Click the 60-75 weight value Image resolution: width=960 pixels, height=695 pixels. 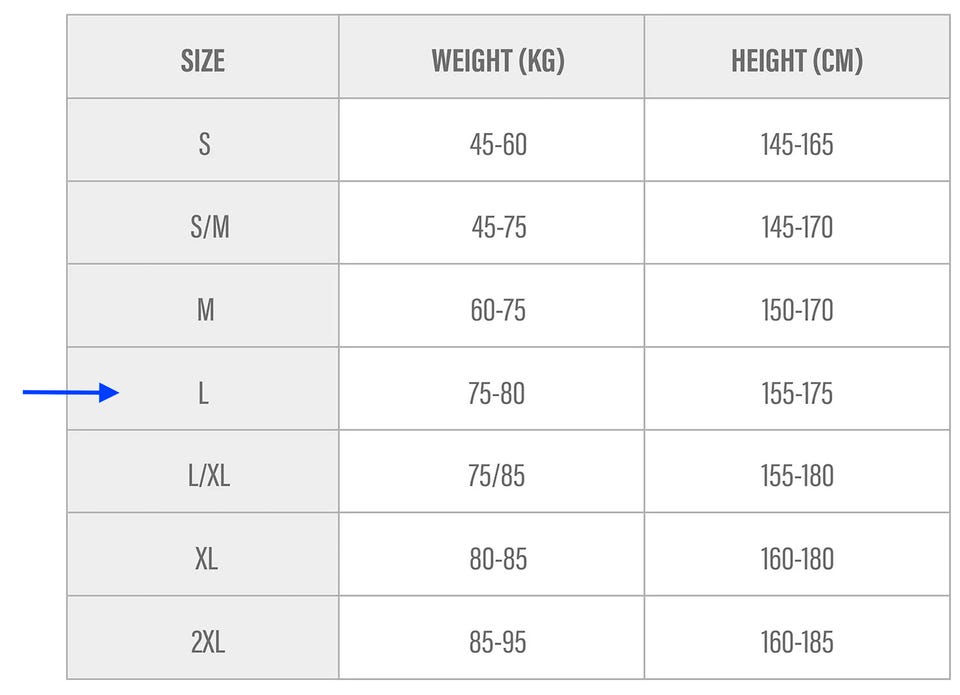coord(498,310)
